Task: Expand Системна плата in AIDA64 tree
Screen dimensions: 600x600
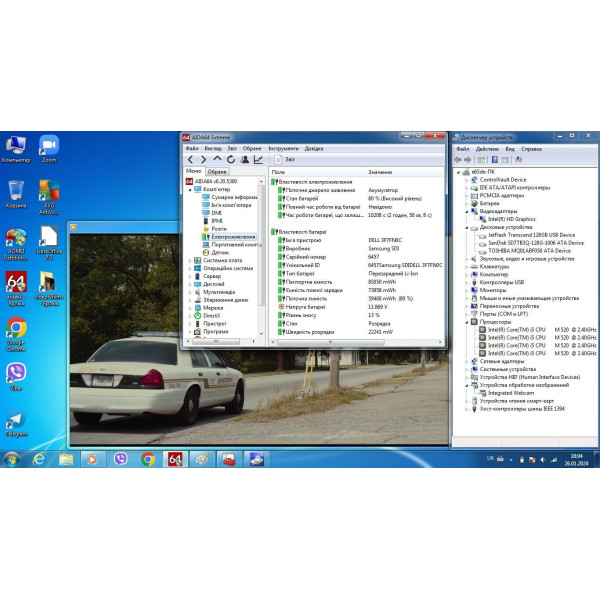Action: 190,261
